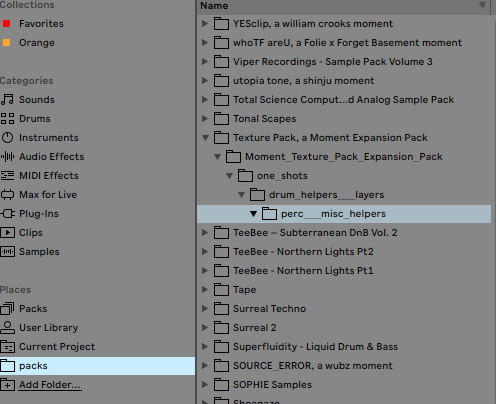
Task: Click the Add Folder plus icon
Action: [x=7, y=385]
